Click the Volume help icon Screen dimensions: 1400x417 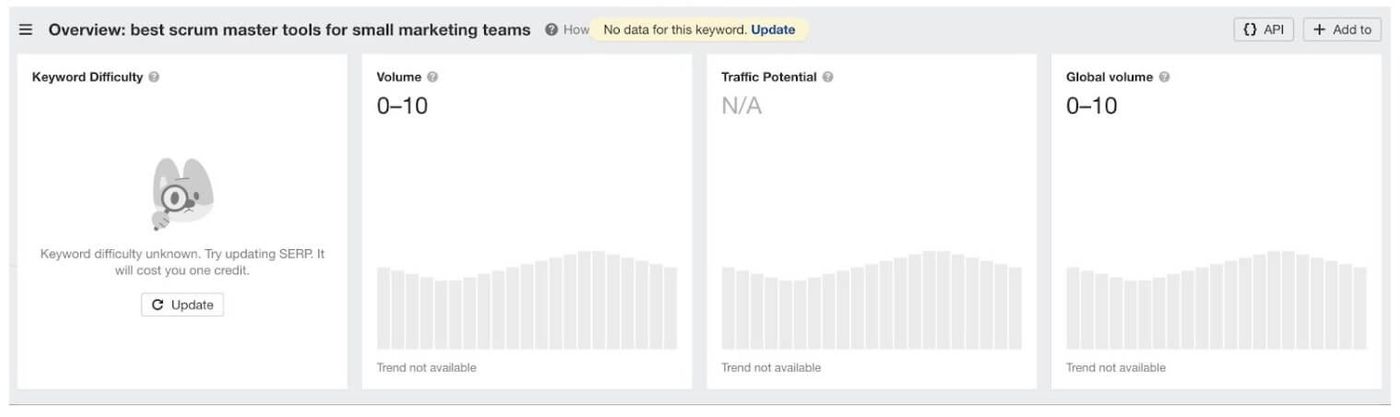(x=432, y=77)
